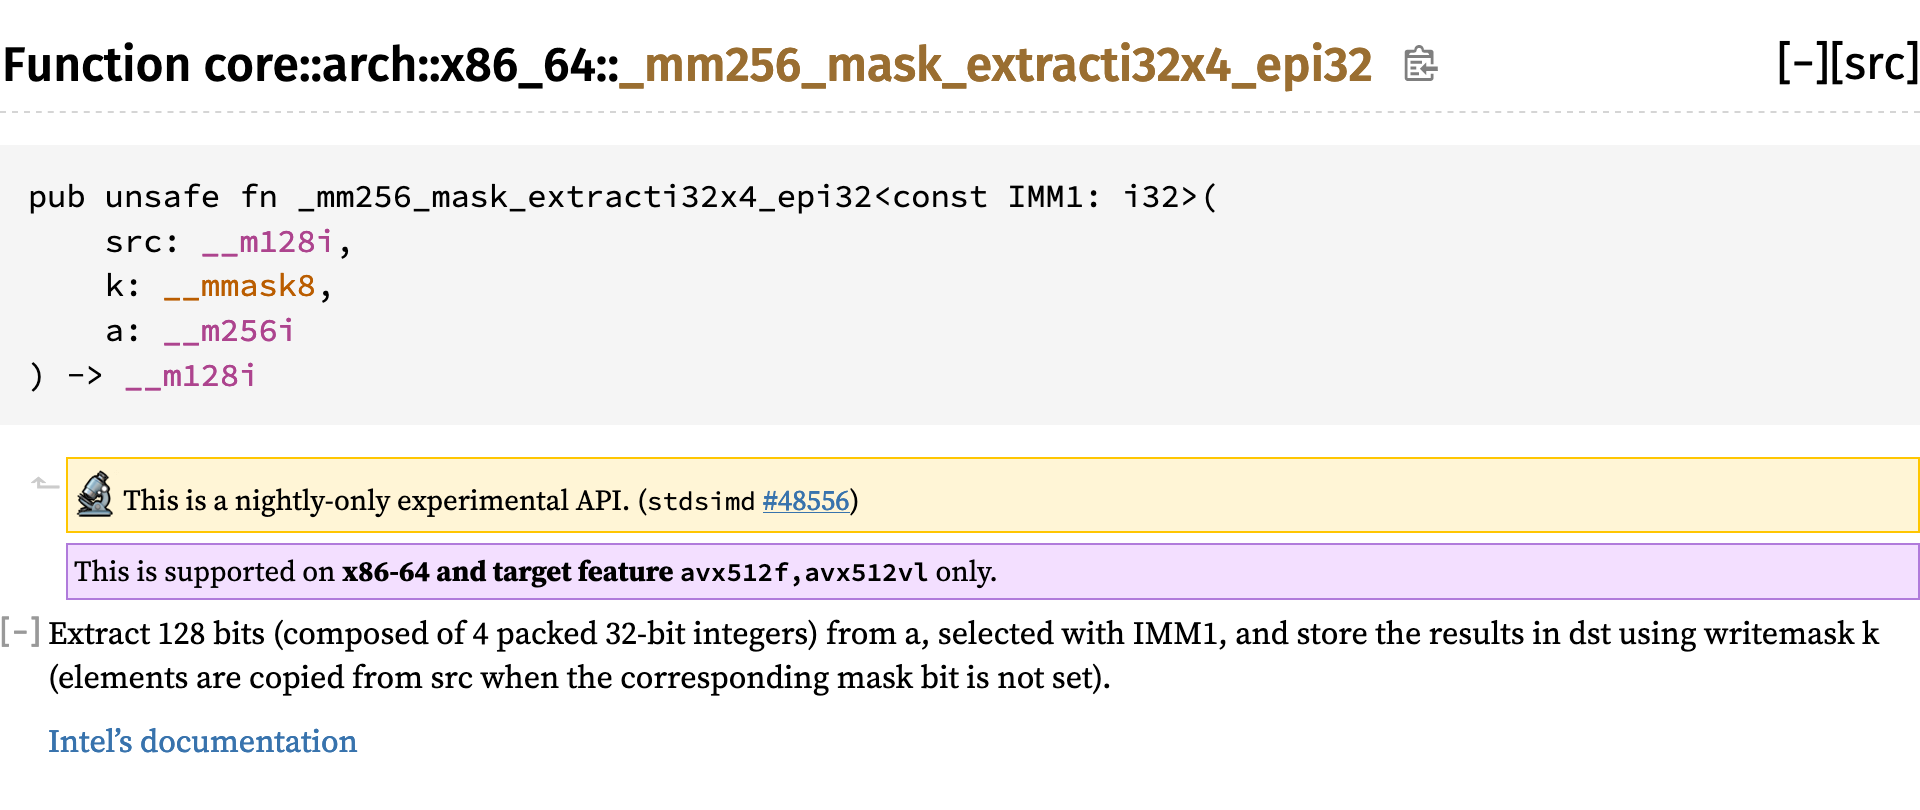Screen dimensions: 1920x810
Task: Click the stdsimd feature name
Action: pos(701,501)
